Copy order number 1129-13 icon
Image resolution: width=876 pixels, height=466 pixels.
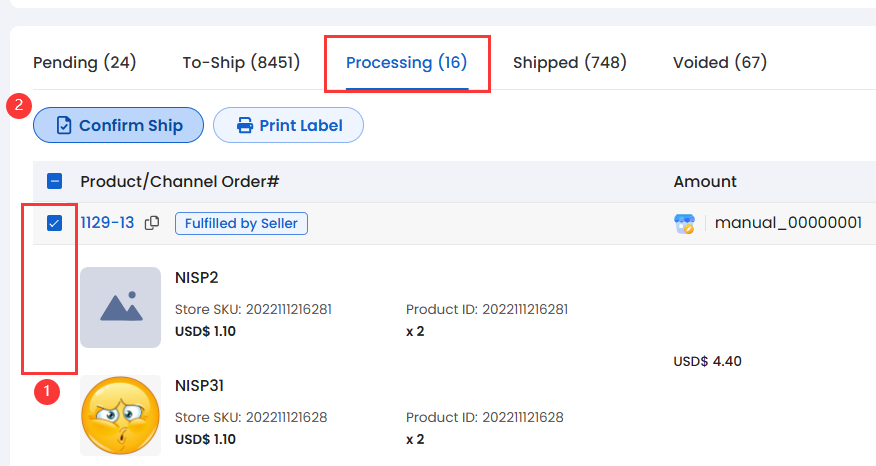[152, 223]
